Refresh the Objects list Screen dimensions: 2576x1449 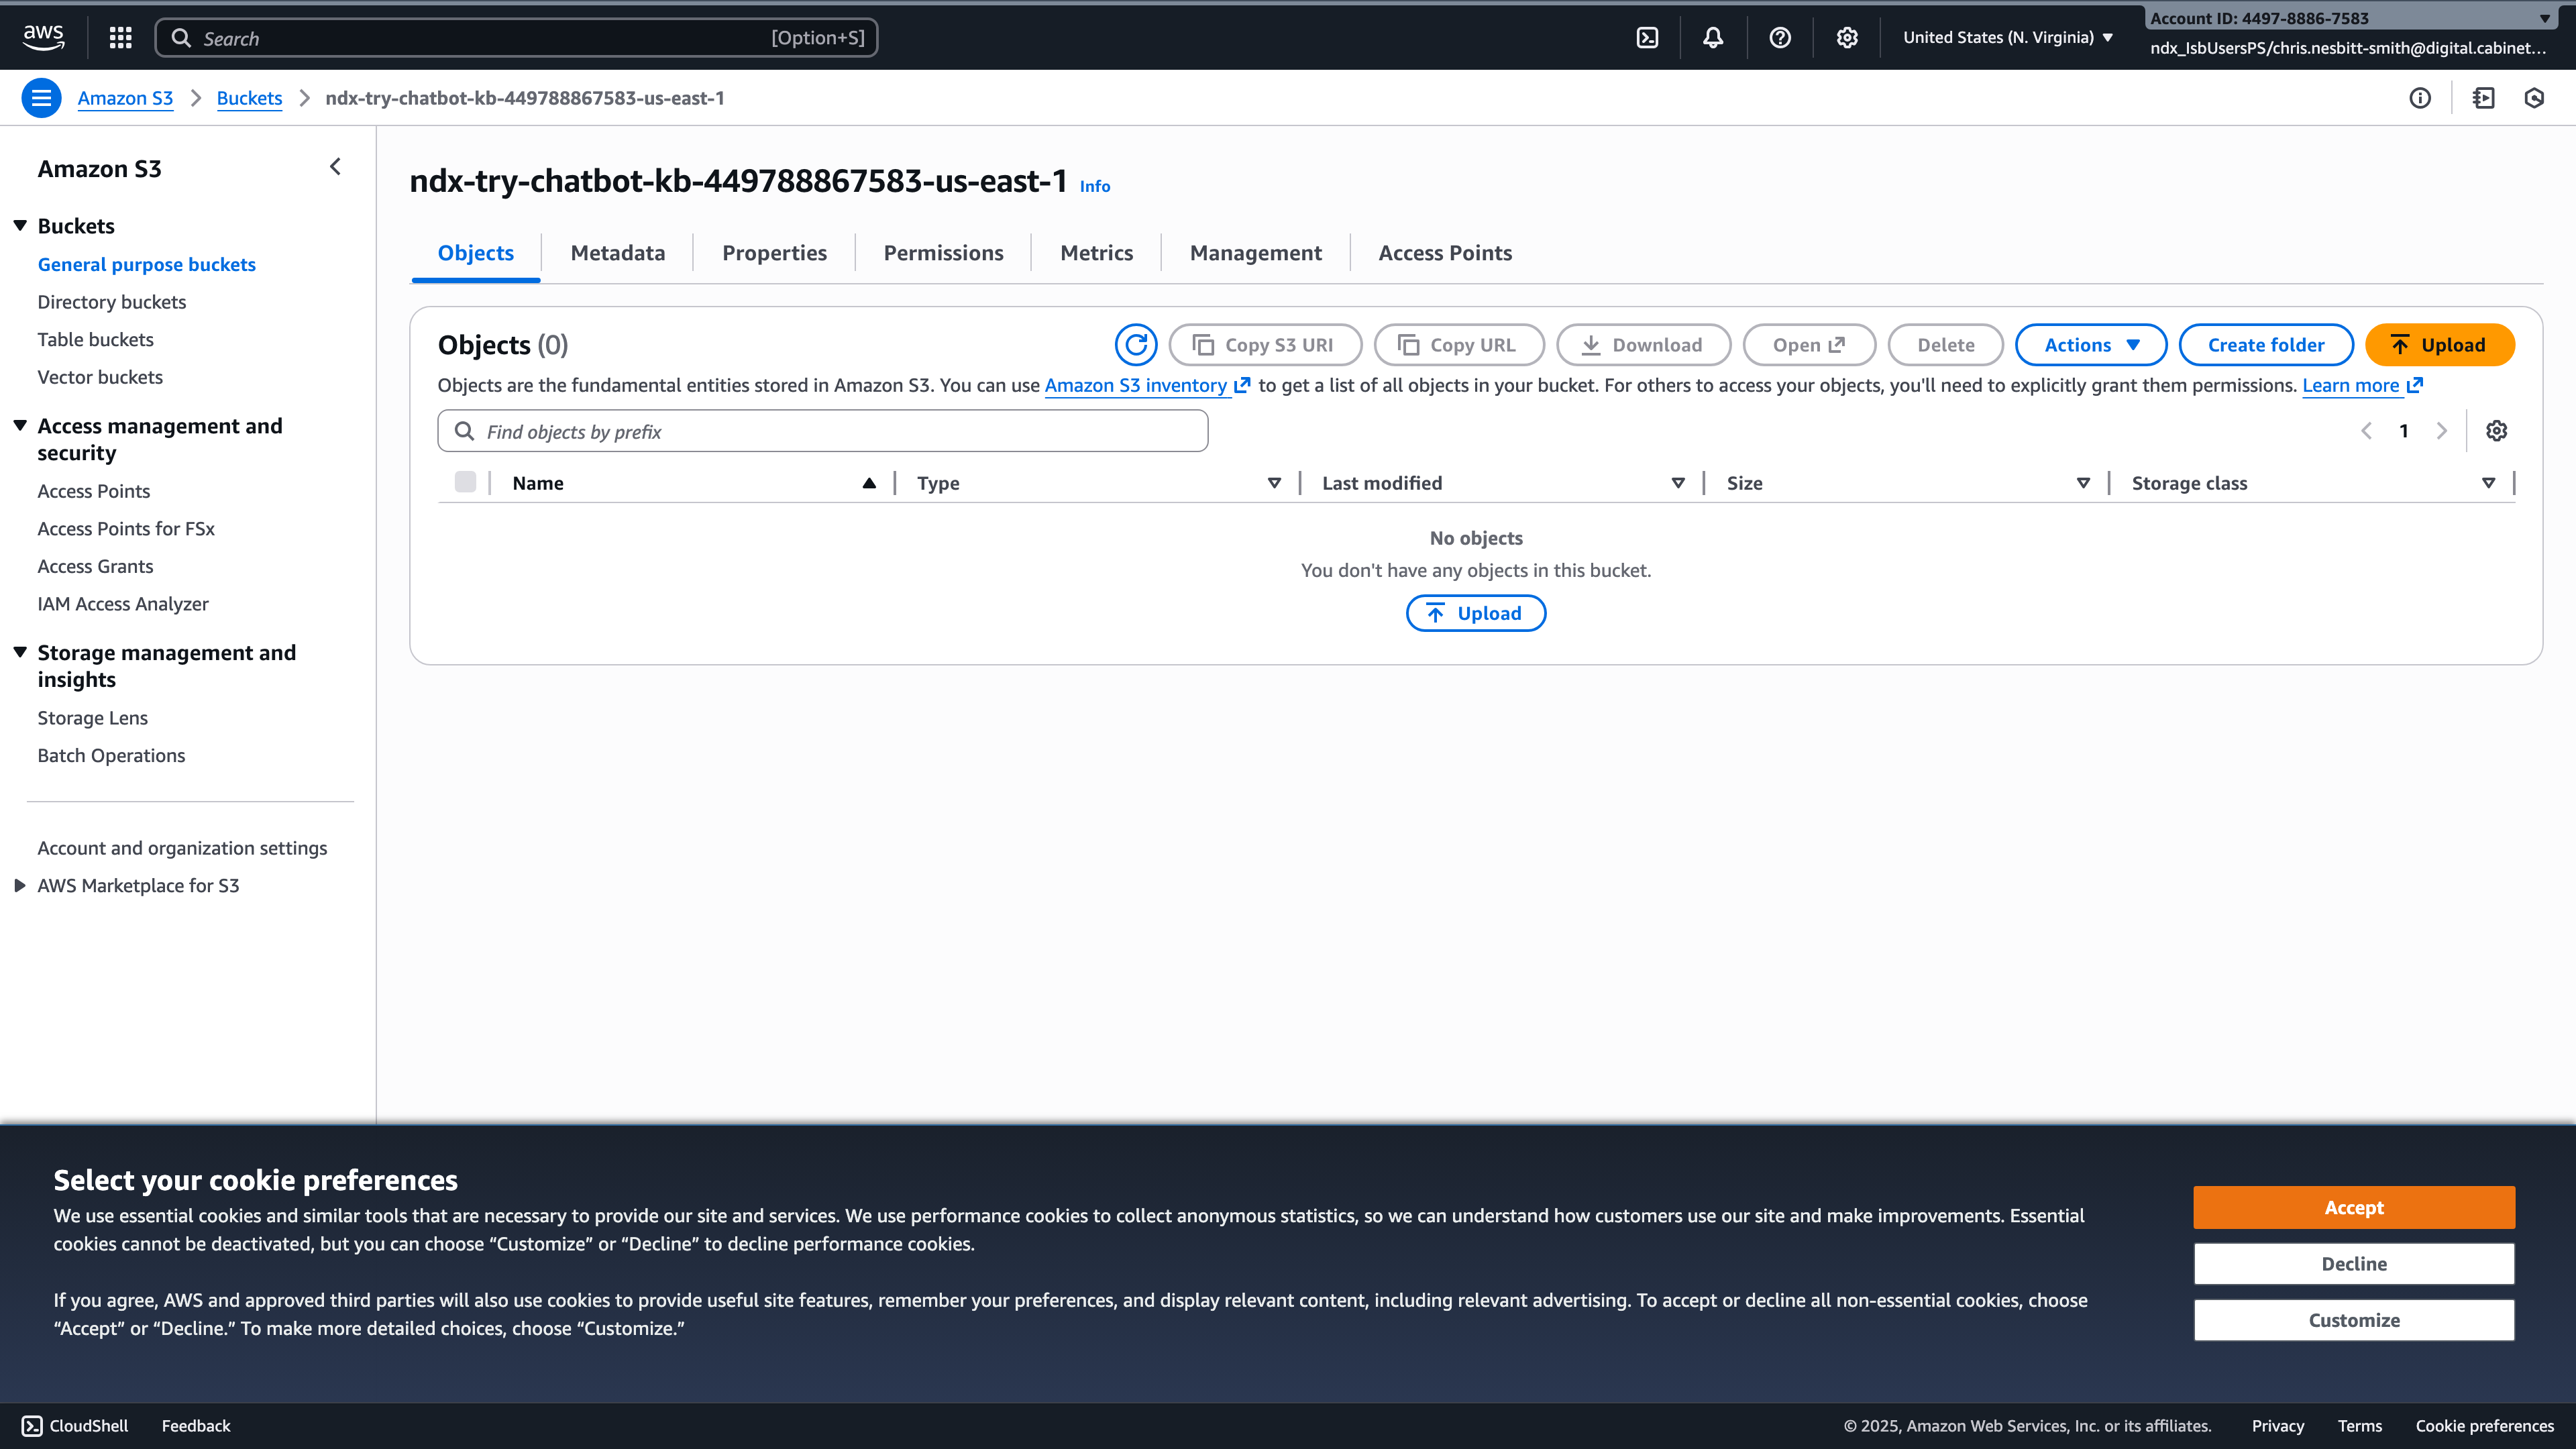tap(1136, 345)
